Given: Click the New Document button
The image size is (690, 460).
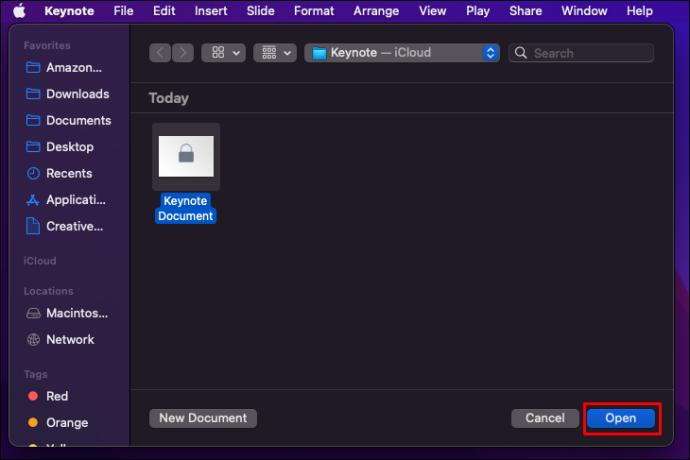Looking at the screenshot, I should [x=203, y=418].
